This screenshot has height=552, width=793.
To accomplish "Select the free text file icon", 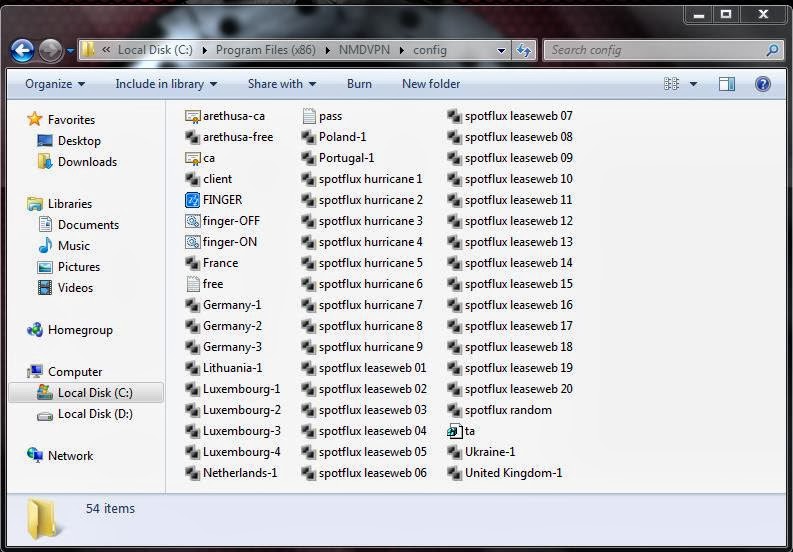I will (192, 284).
